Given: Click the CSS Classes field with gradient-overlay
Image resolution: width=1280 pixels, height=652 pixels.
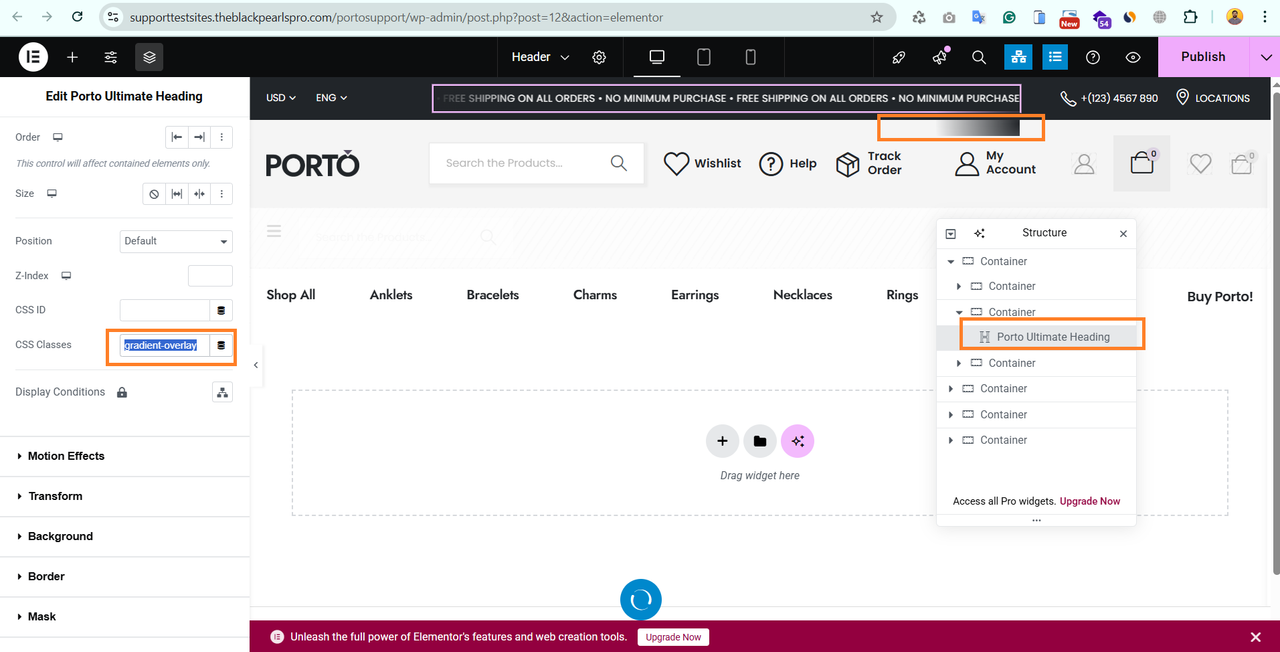Looking at the screenshot, I should (165, 345).
